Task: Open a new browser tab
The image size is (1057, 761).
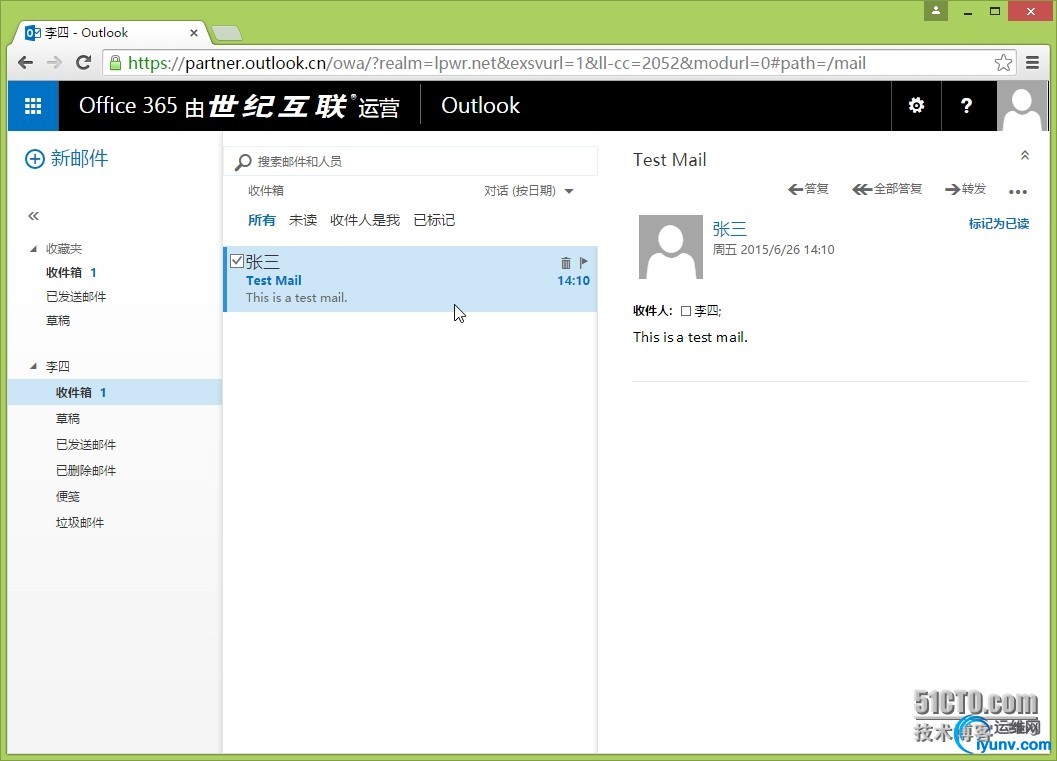Action: (x=226, y=33)
